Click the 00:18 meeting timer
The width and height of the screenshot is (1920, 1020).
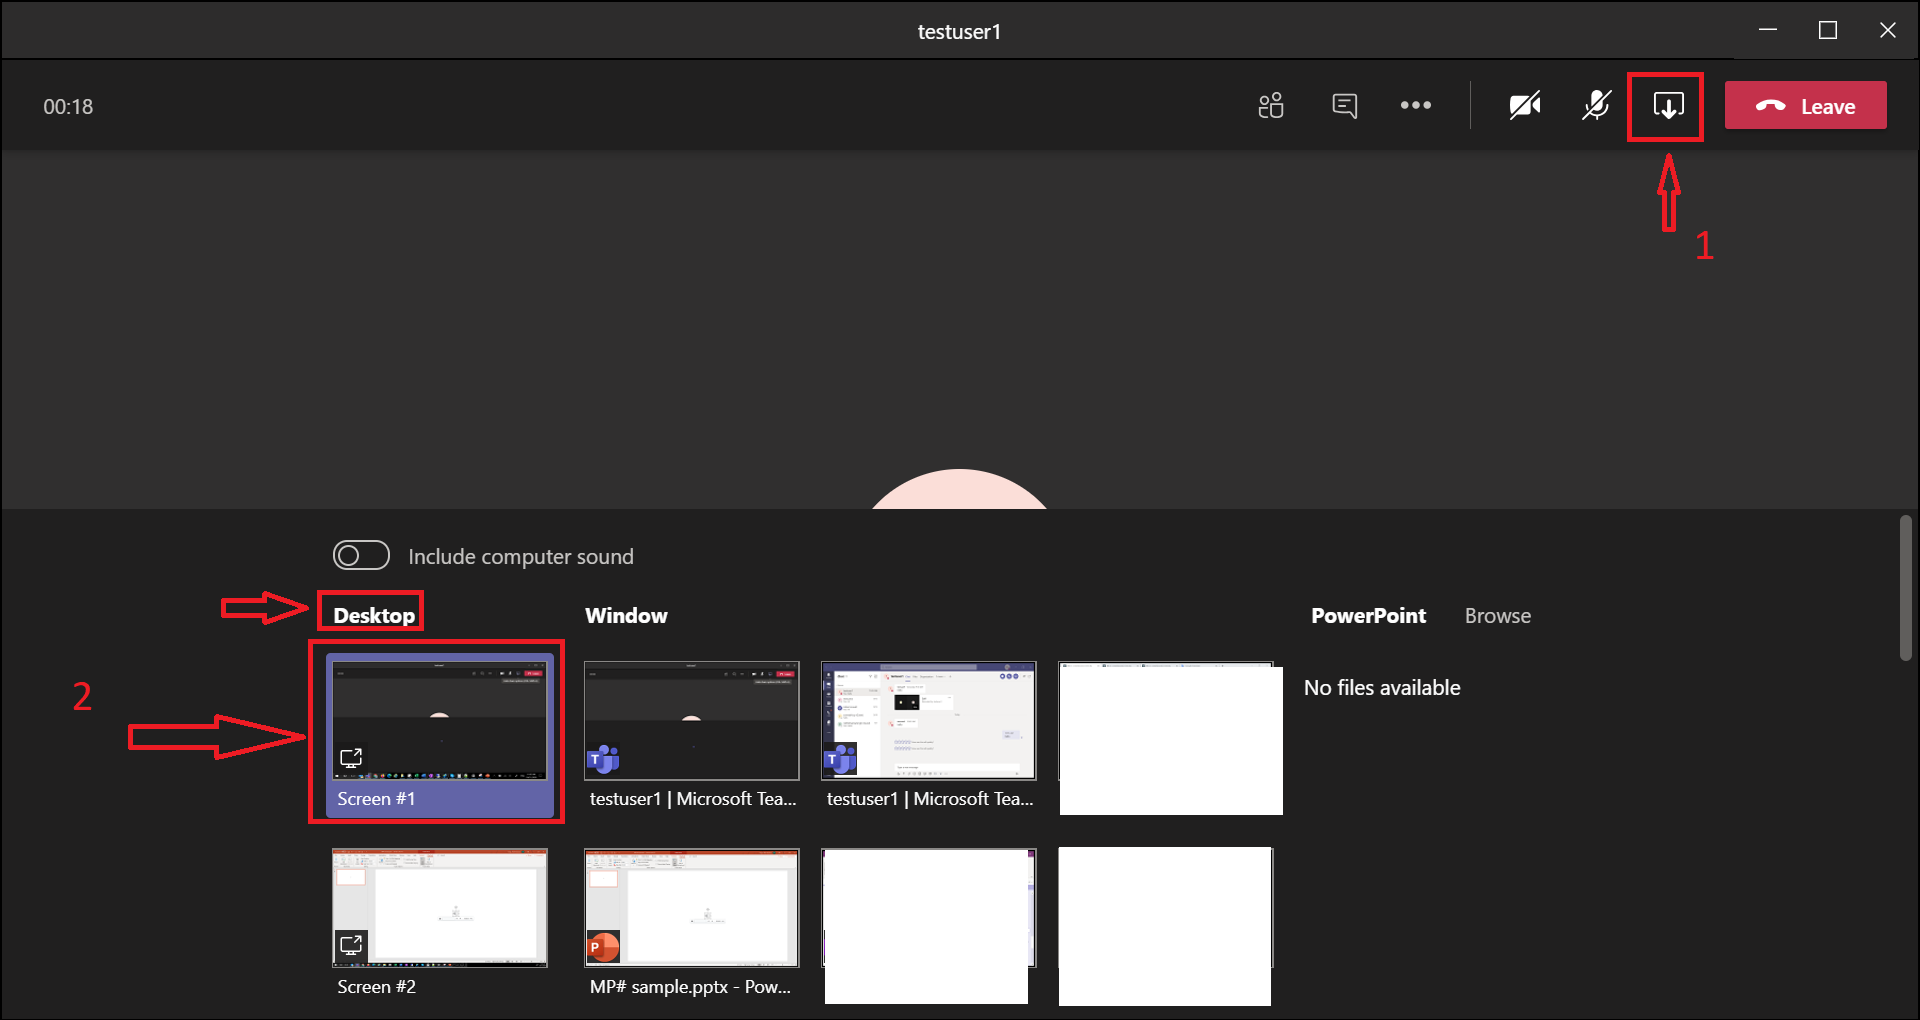68,107
